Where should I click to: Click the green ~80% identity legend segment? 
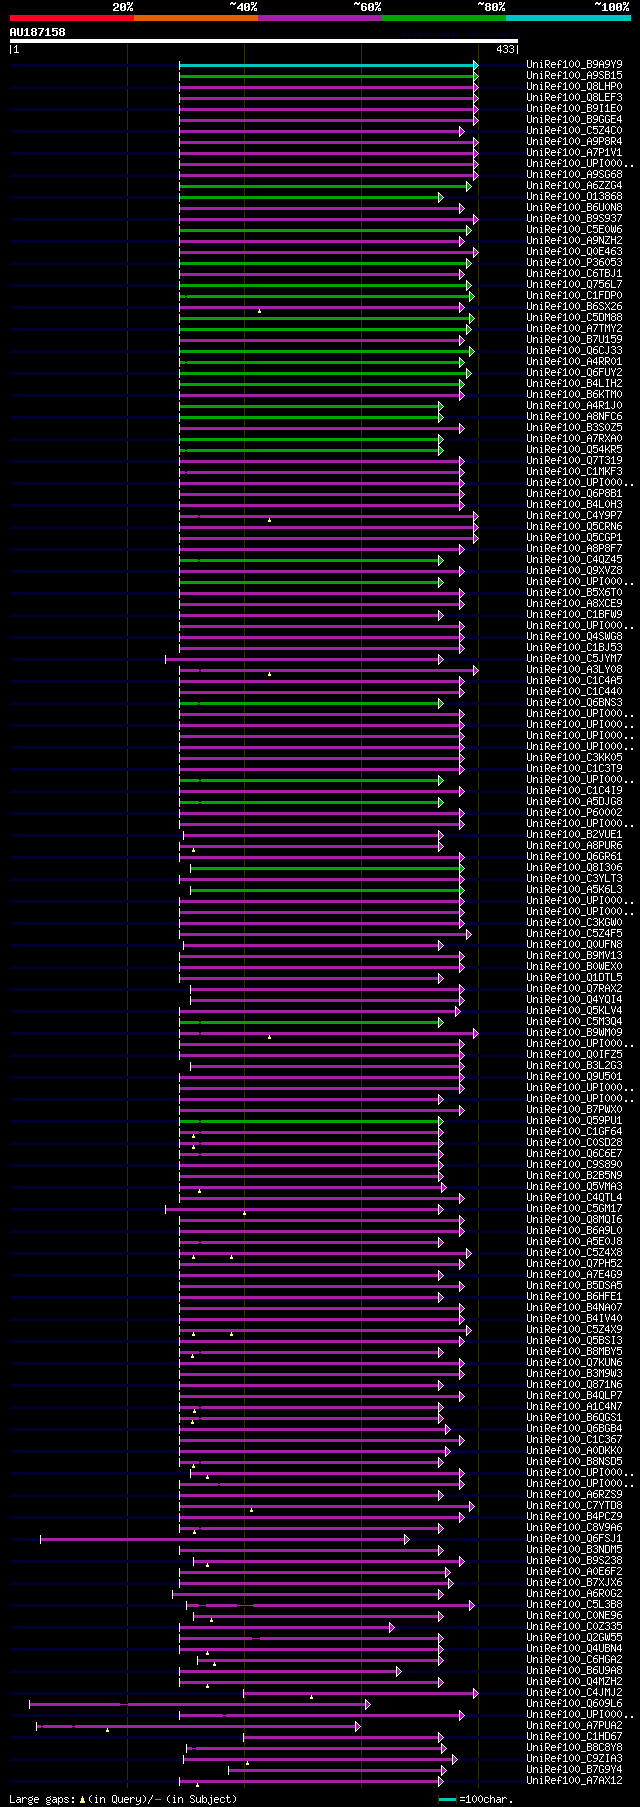click(444, 18)
